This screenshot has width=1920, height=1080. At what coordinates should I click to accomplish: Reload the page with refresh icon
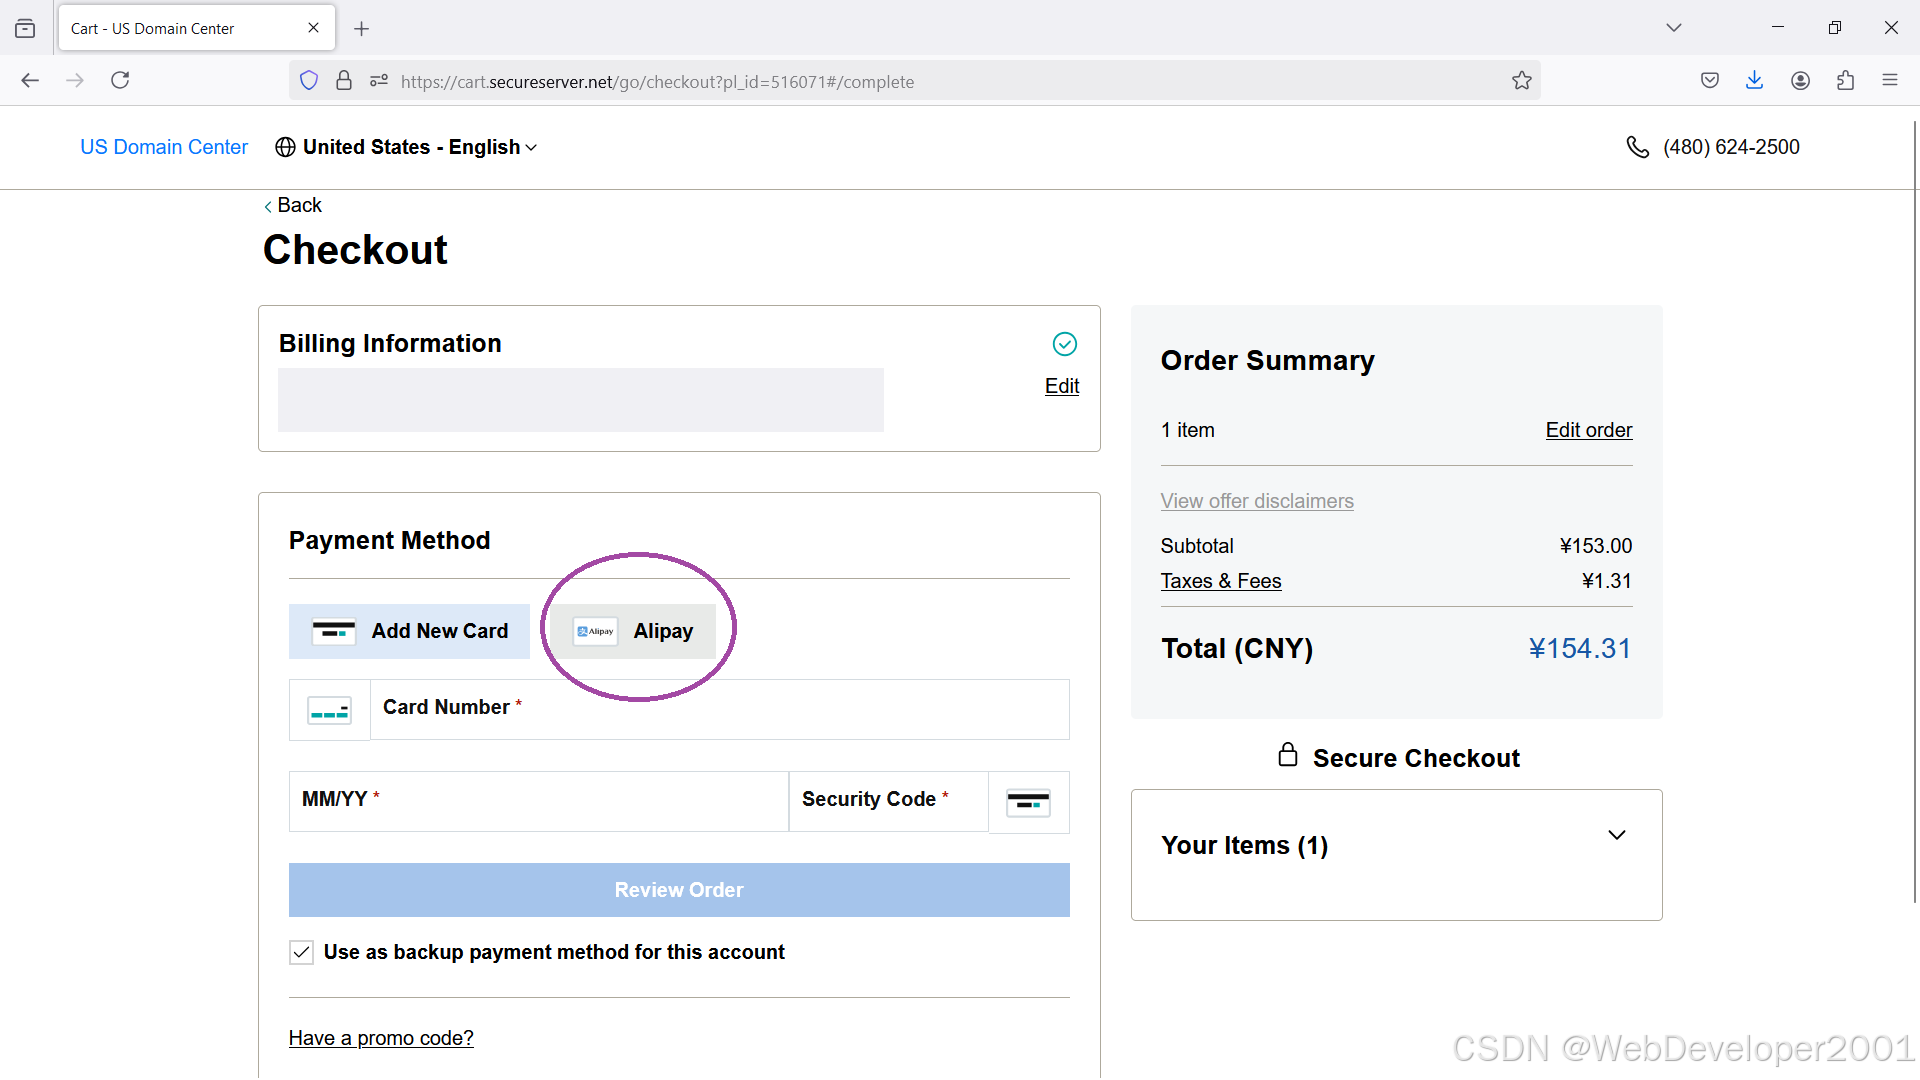120,81
